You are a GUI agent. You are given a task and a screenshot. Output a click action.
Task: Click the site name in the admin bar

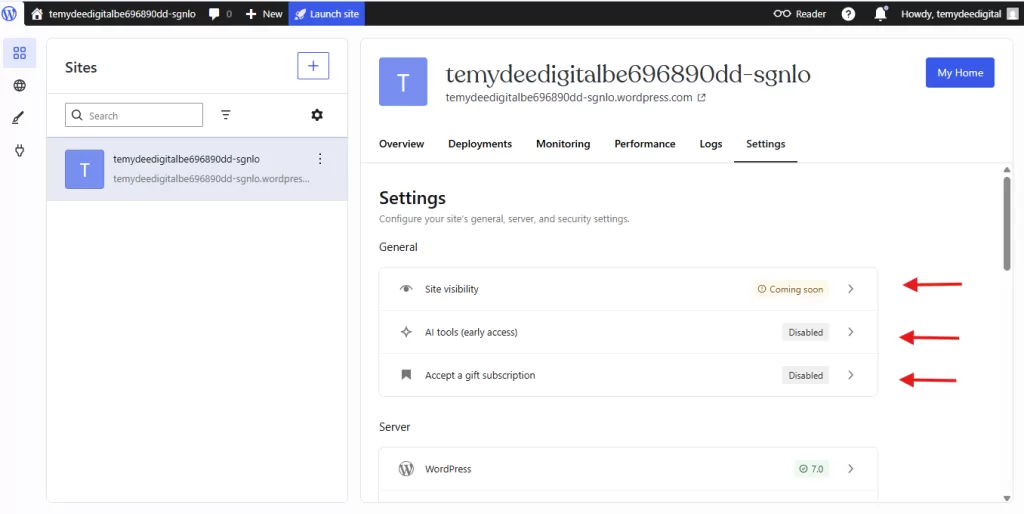[x=121, y=14]
